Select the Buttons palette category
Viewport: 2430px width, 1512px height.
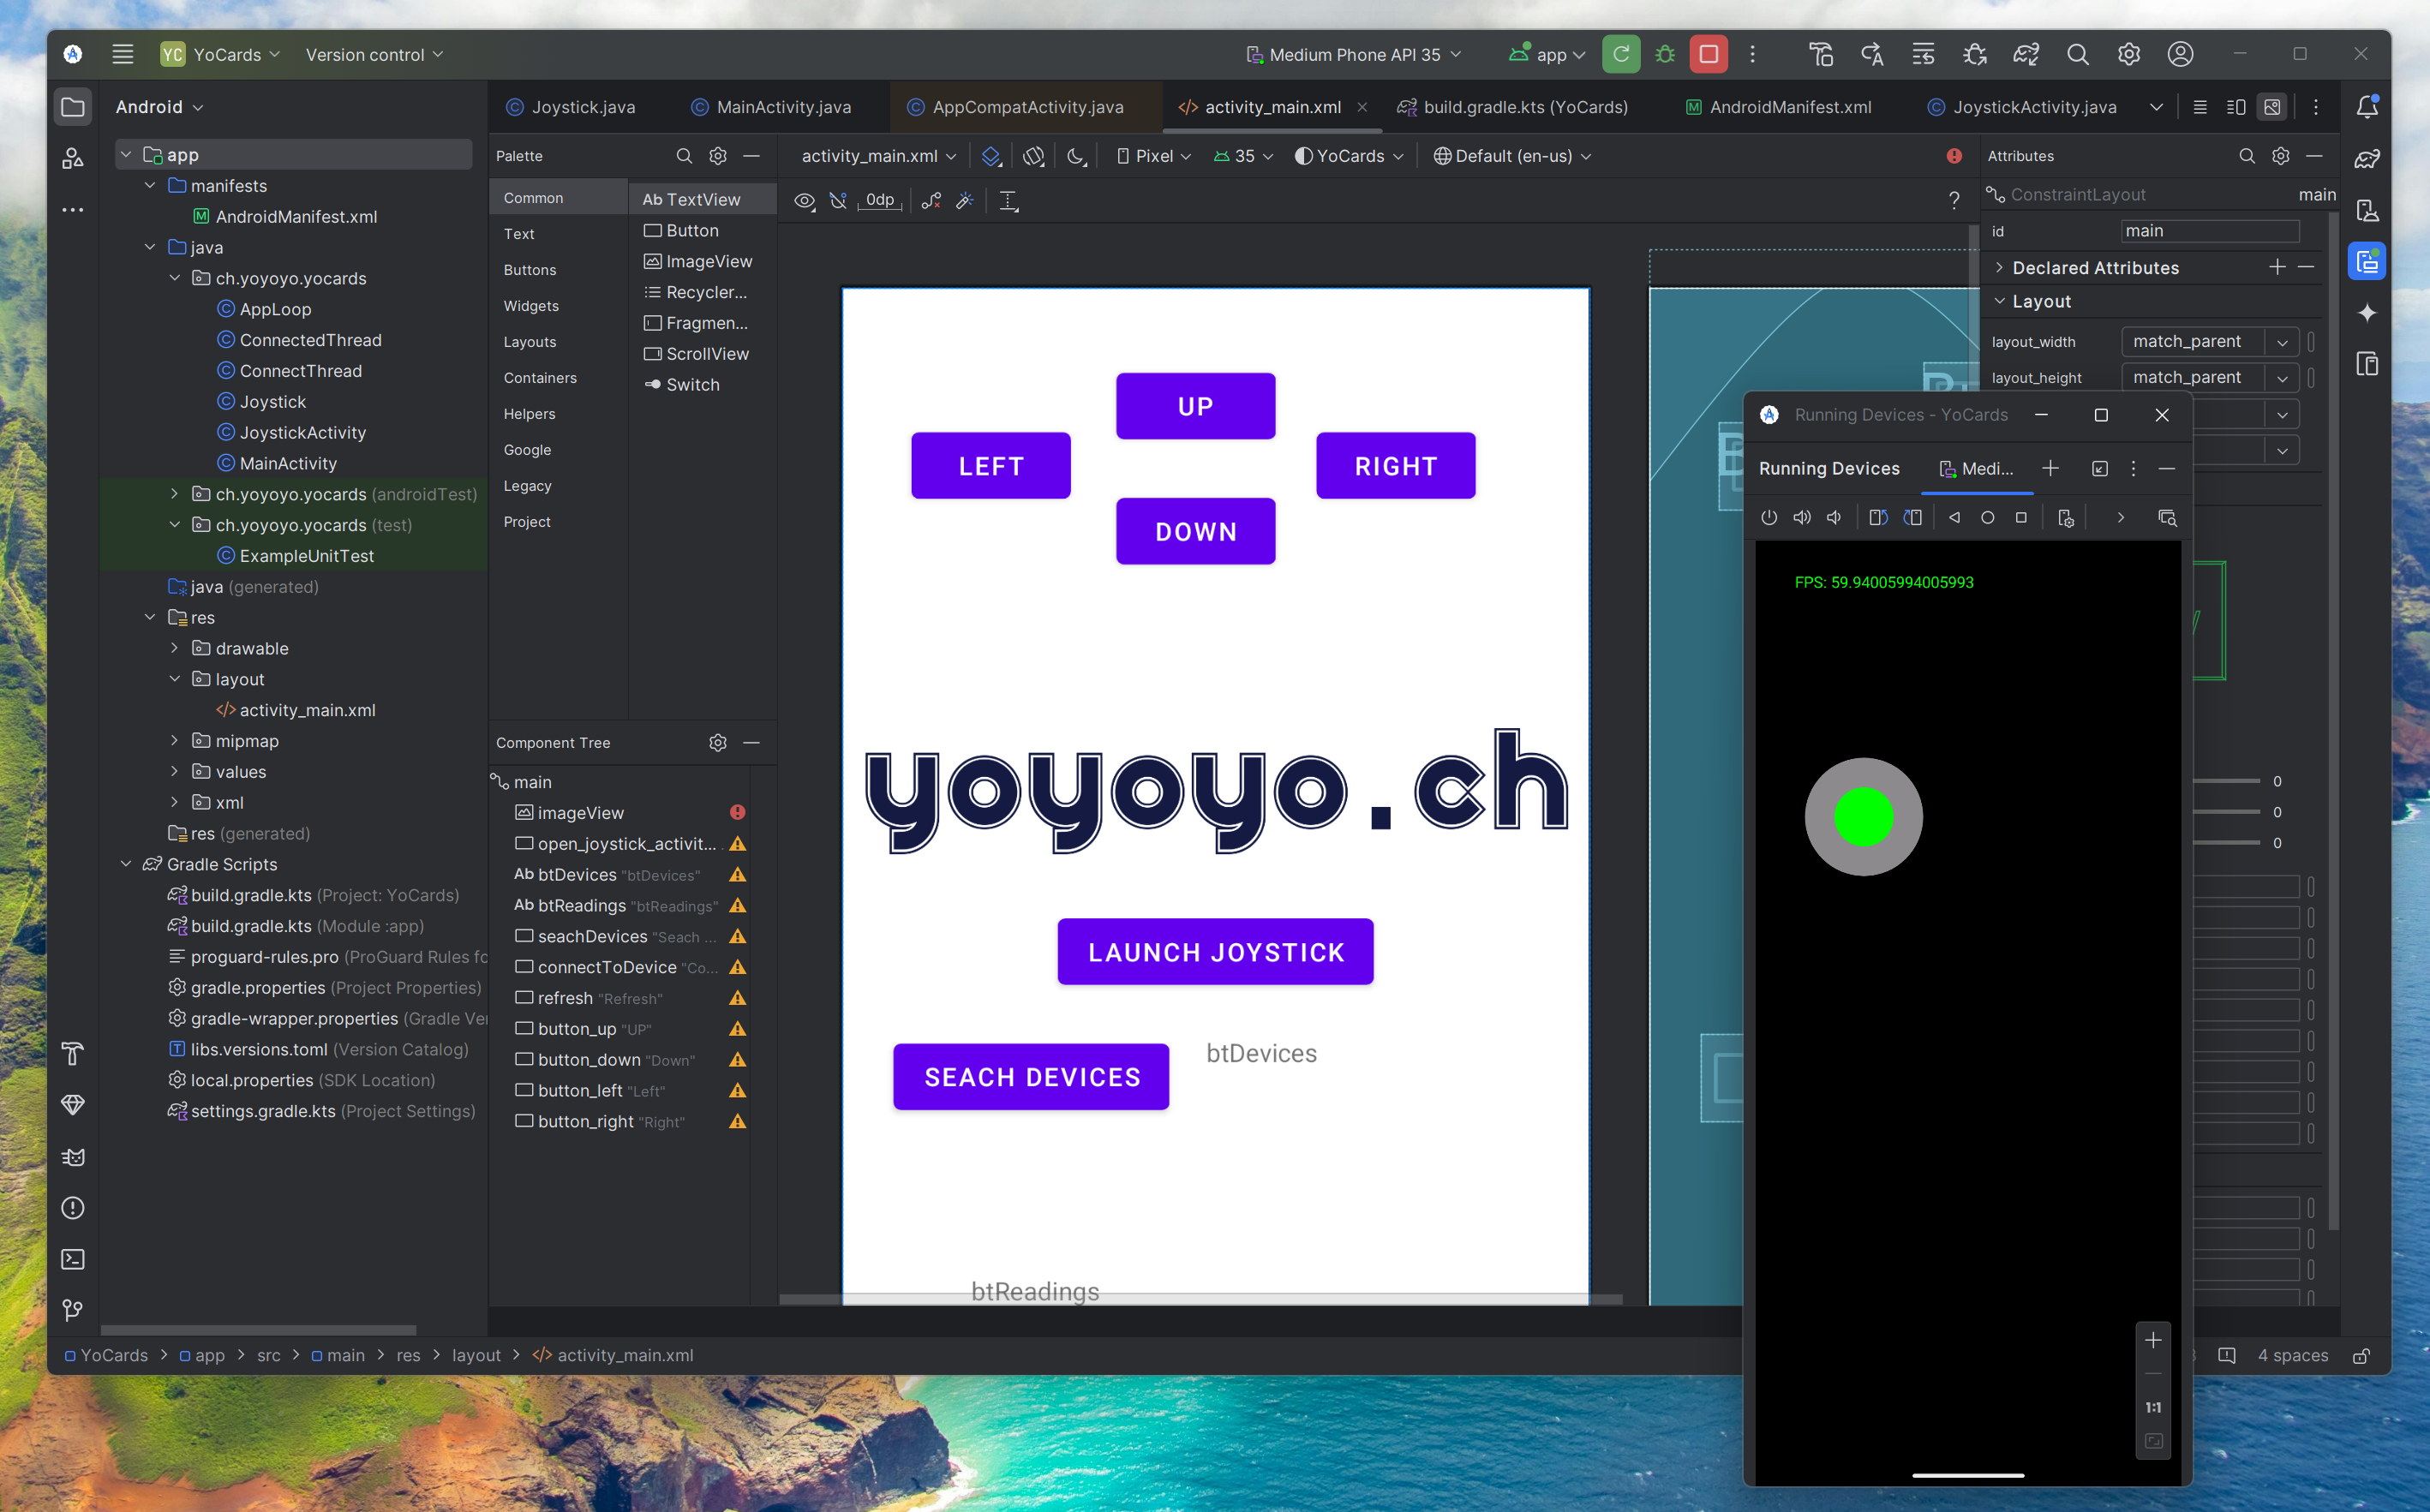[x=530, y=270]
